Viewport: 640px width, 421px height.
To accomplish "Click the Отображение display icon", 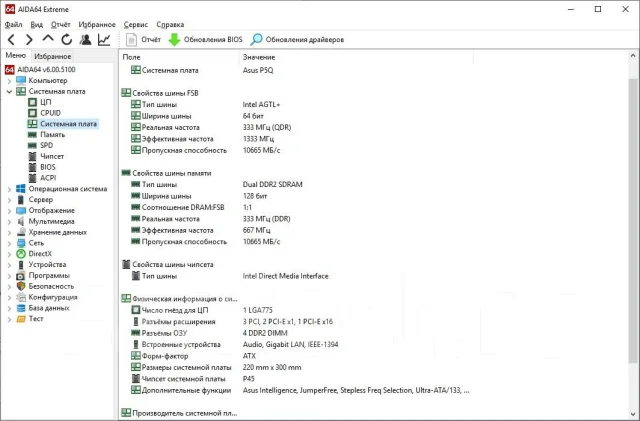I will click(x=21, y=210).
